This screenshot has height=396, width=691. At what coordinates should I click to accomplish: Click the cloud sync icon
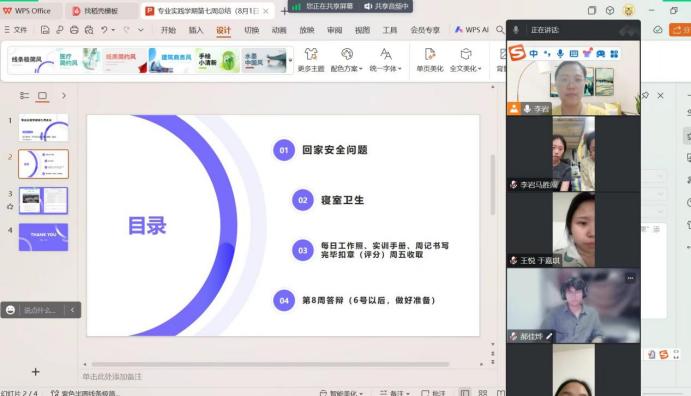point(658,30)
